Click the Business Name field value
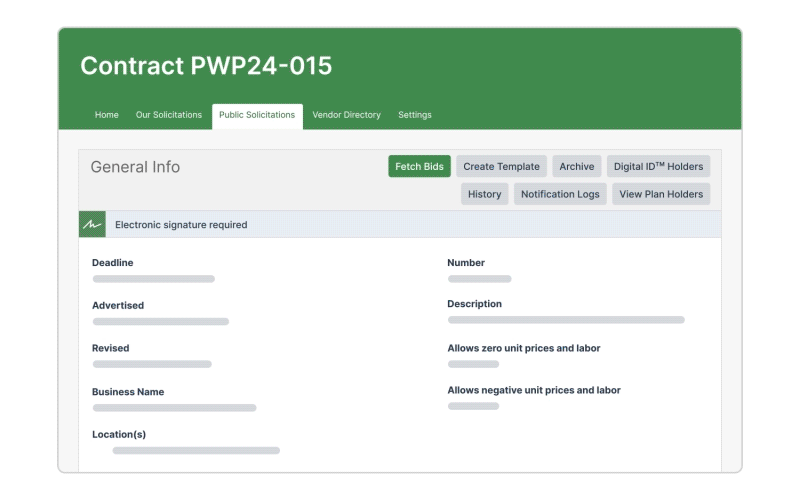 [x=174, y=408]
